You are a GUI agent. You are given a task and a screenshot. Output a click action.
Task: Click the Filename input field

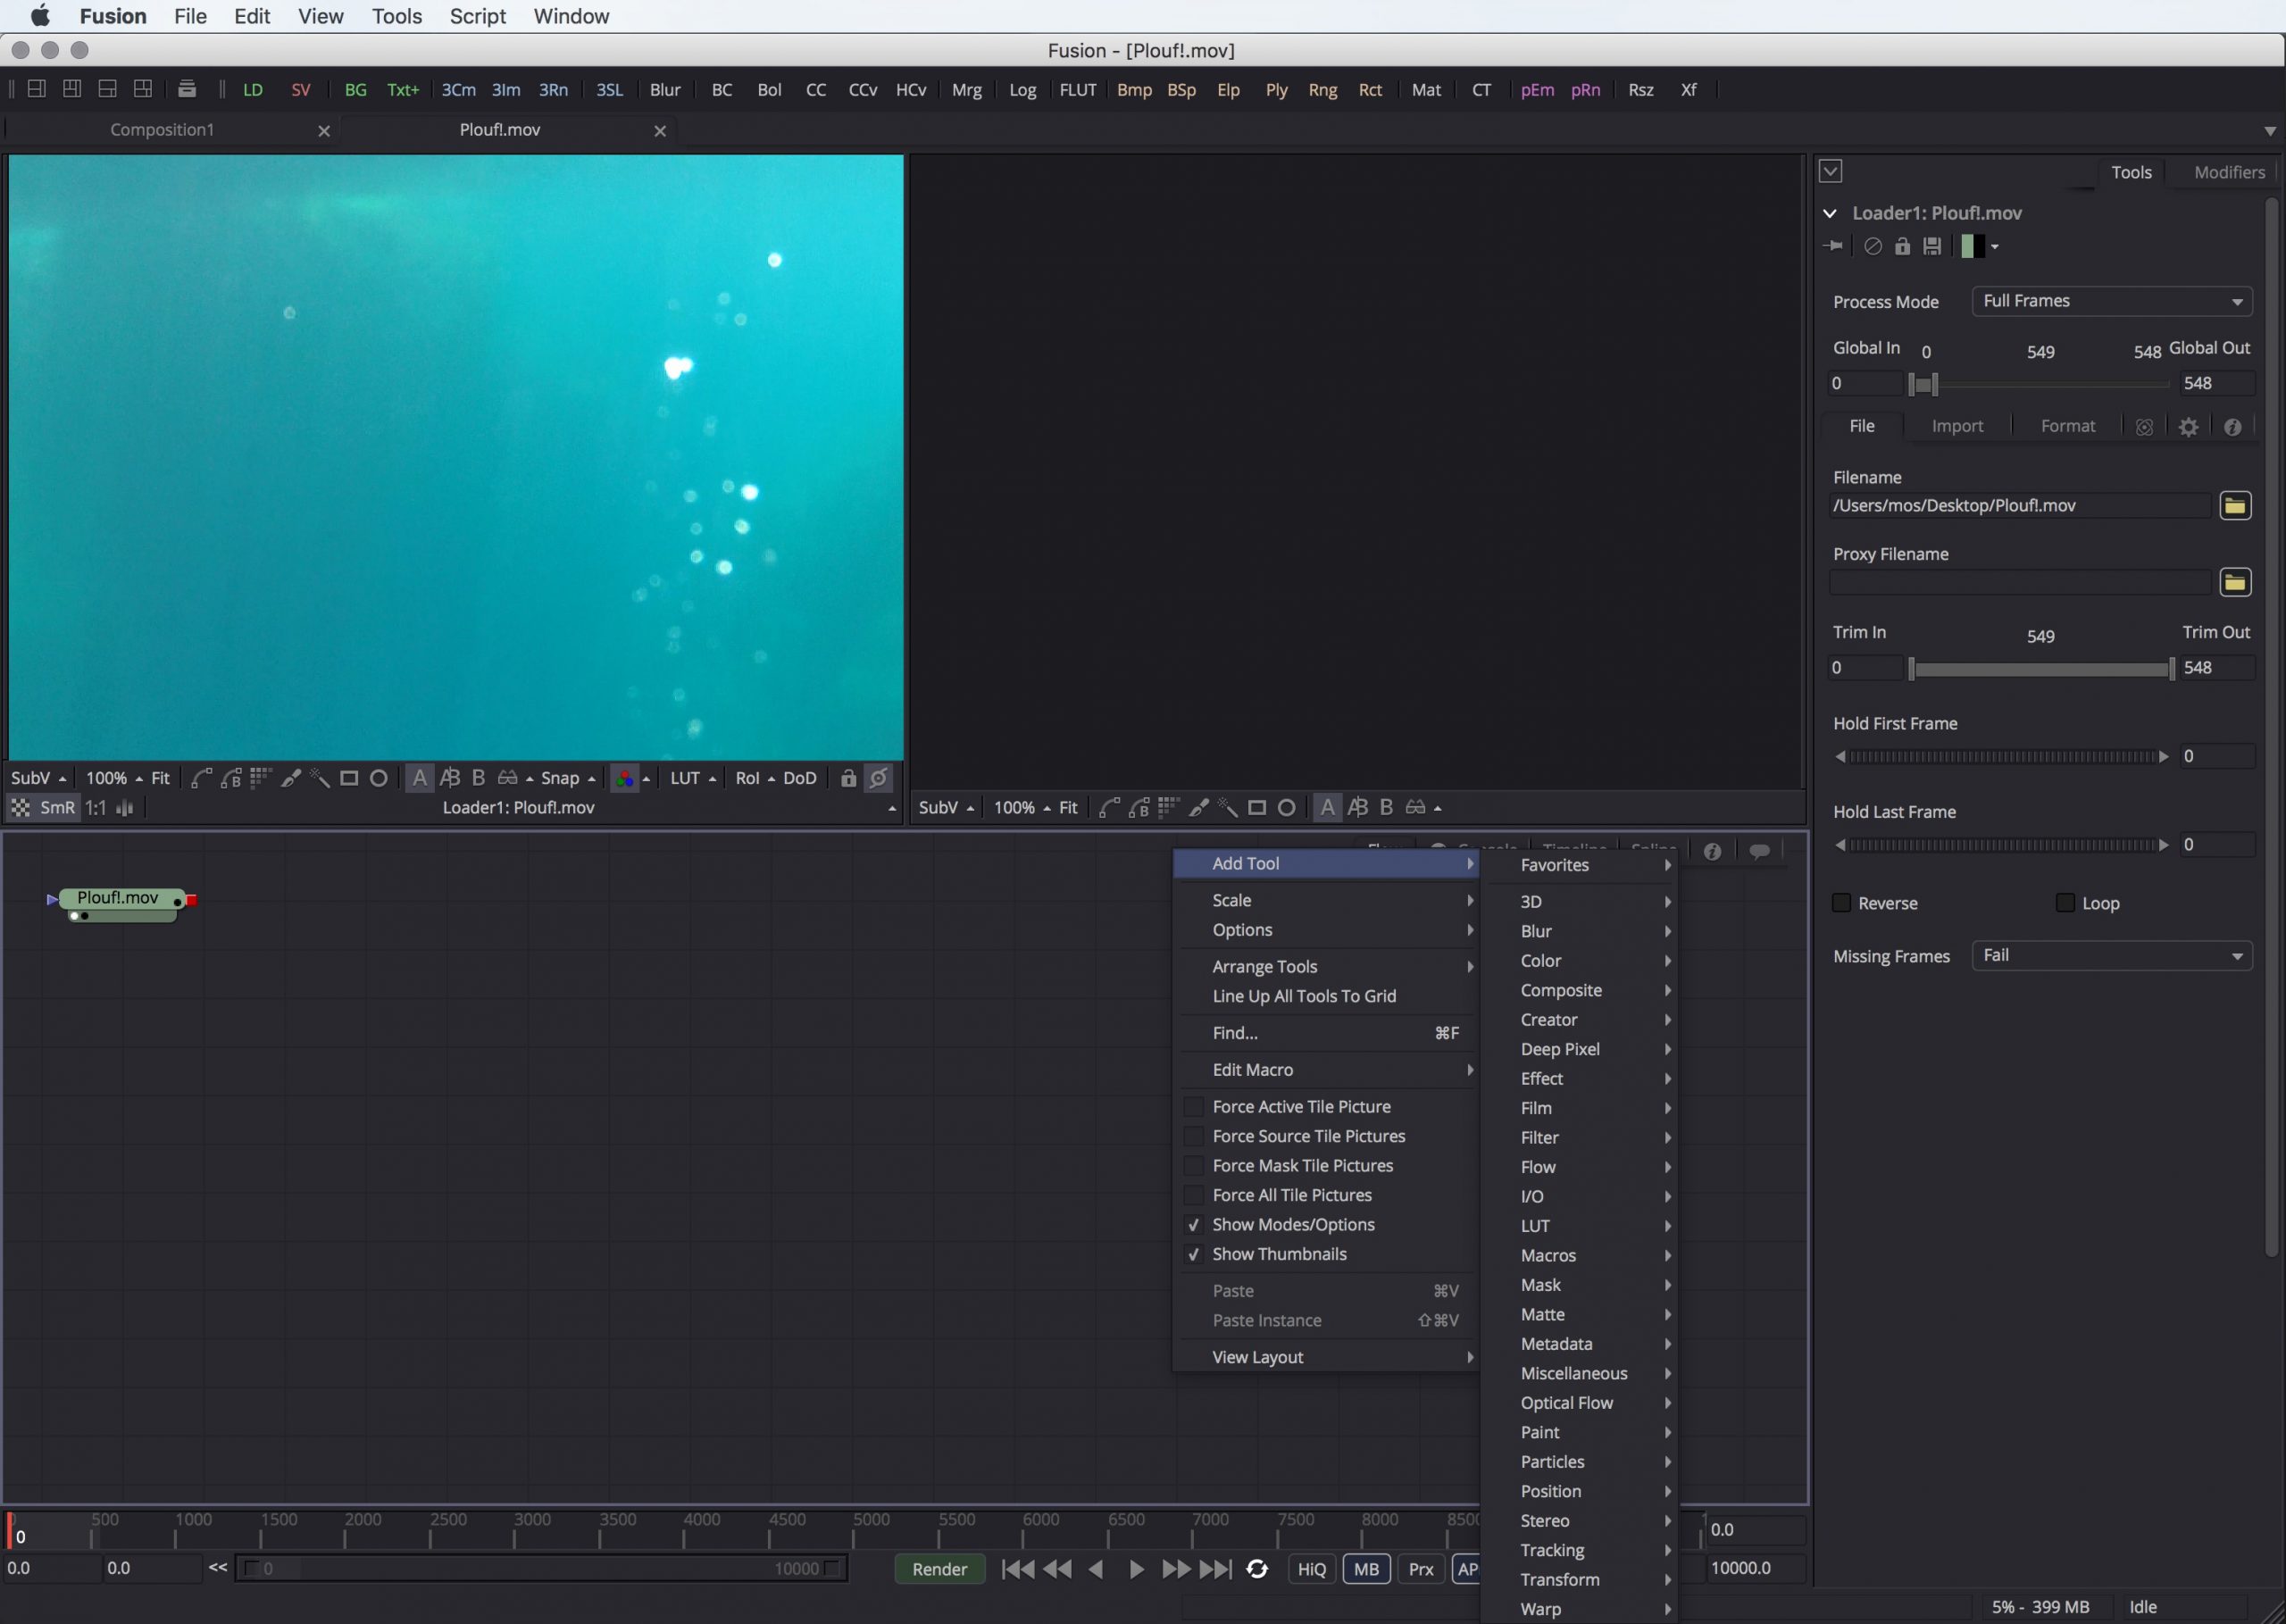tap(2020, 506)
